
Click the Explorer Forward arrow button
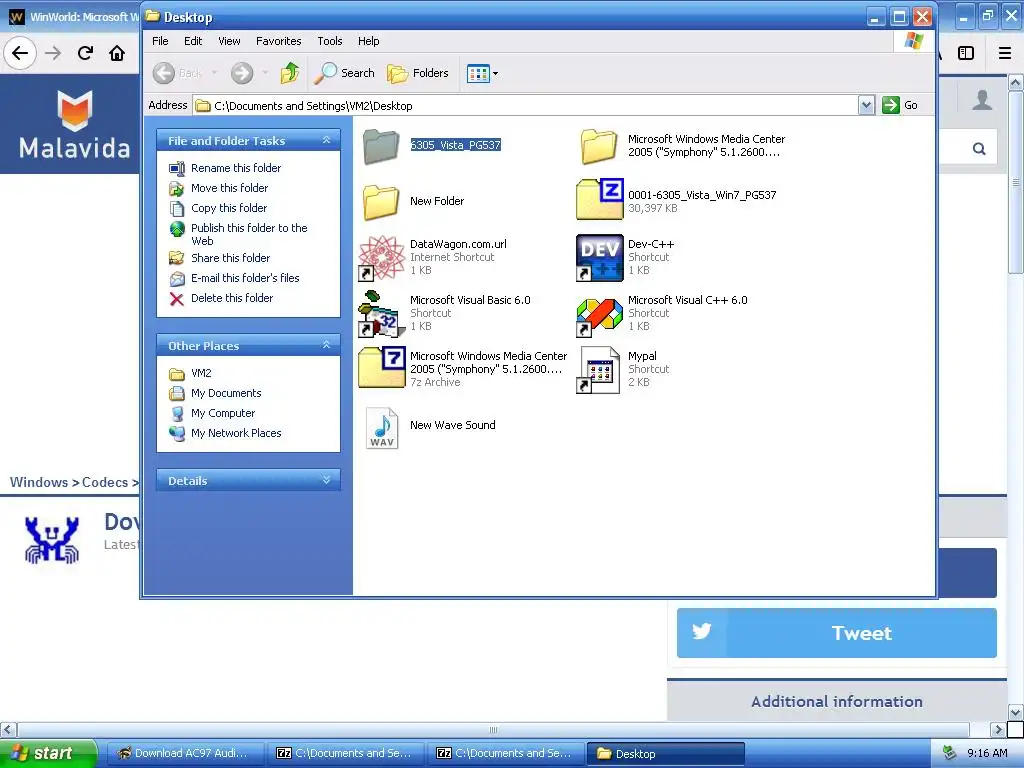coord(242,73)
